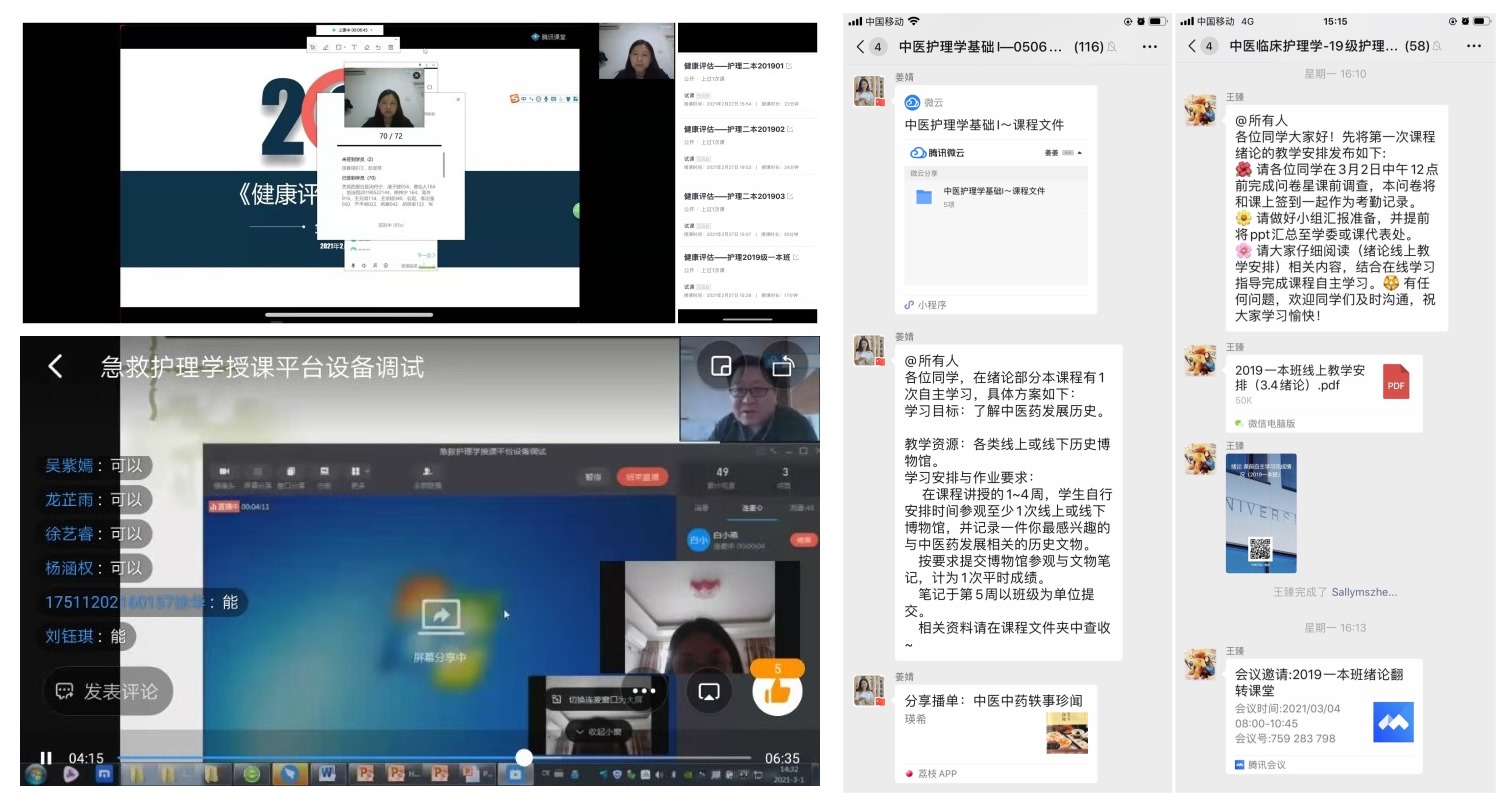Tap the orange thumbs-up like button

(777, 693)
